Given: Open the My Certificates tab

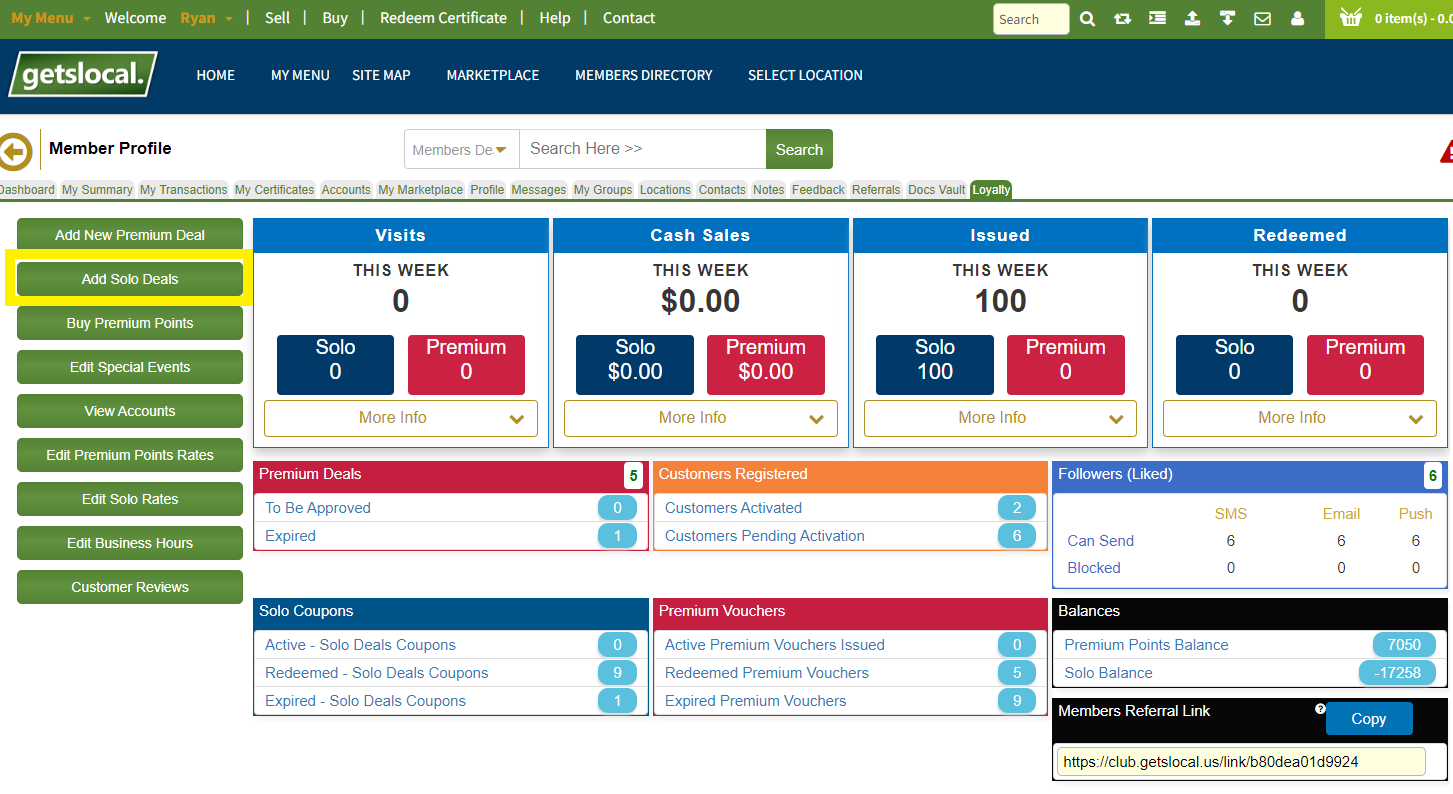Looking at the screenshot, I should point(275,190).
